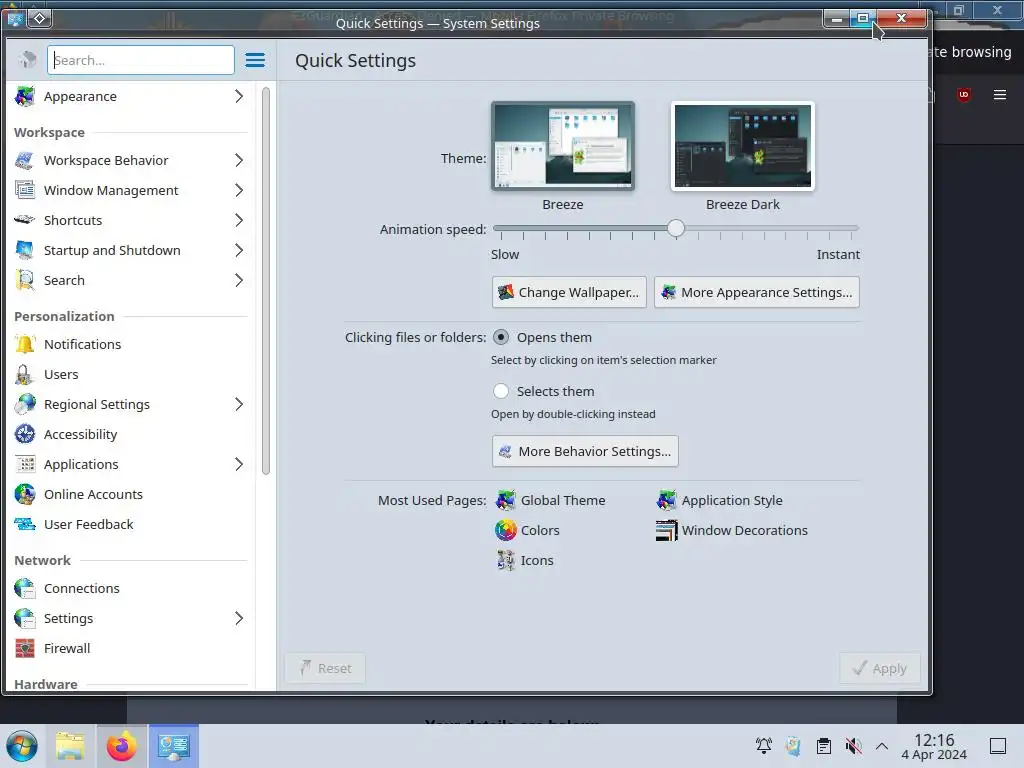Expand the Applications chevron
The width and height of the screenshot is (1024, 768).
(239, 464)
